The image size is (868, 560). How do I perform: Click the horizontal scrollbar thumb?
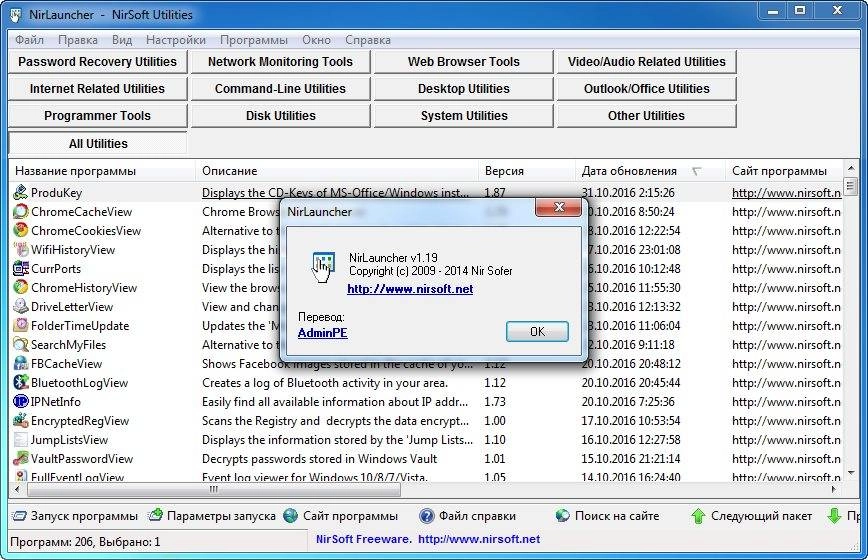click(213, 489)
